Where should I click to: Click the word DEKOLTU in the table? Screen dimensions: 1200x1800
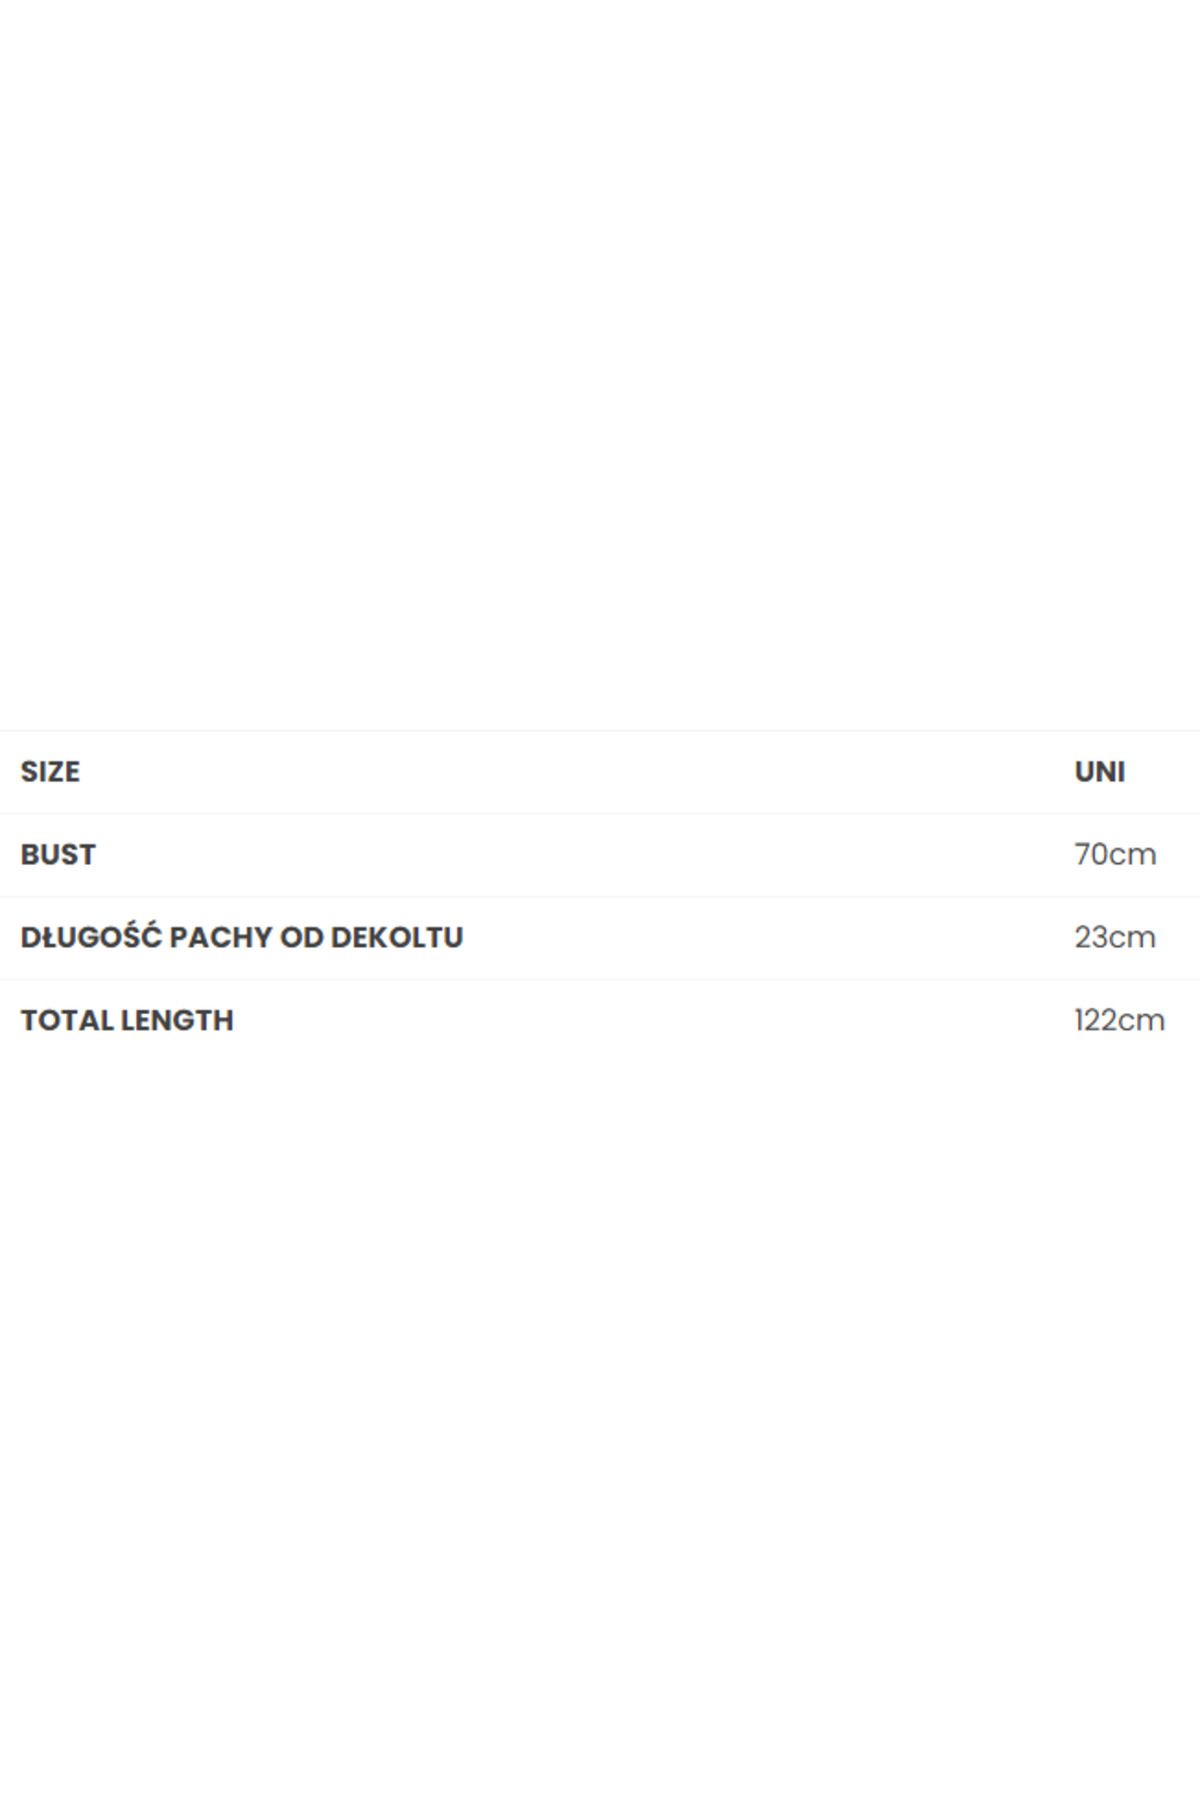point(397,938)
